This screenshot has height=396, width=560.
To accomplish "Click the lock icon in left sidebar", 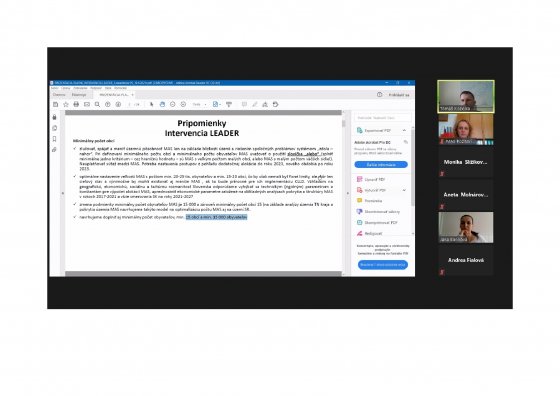I will 54,117.
